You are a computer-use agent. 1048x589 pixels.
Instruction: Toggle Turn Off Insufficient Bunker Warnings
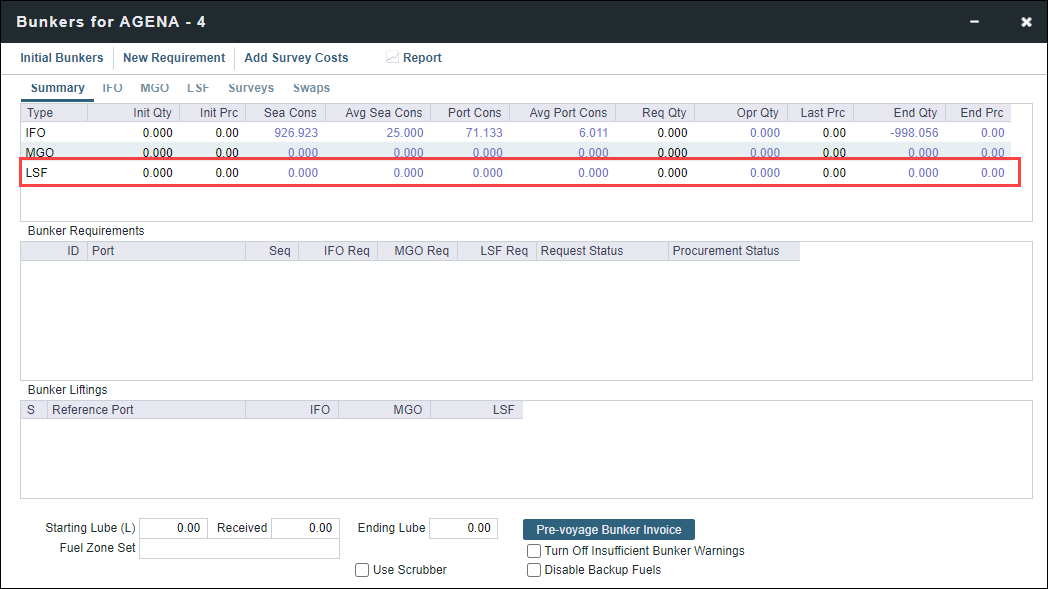tap(534, 551)
